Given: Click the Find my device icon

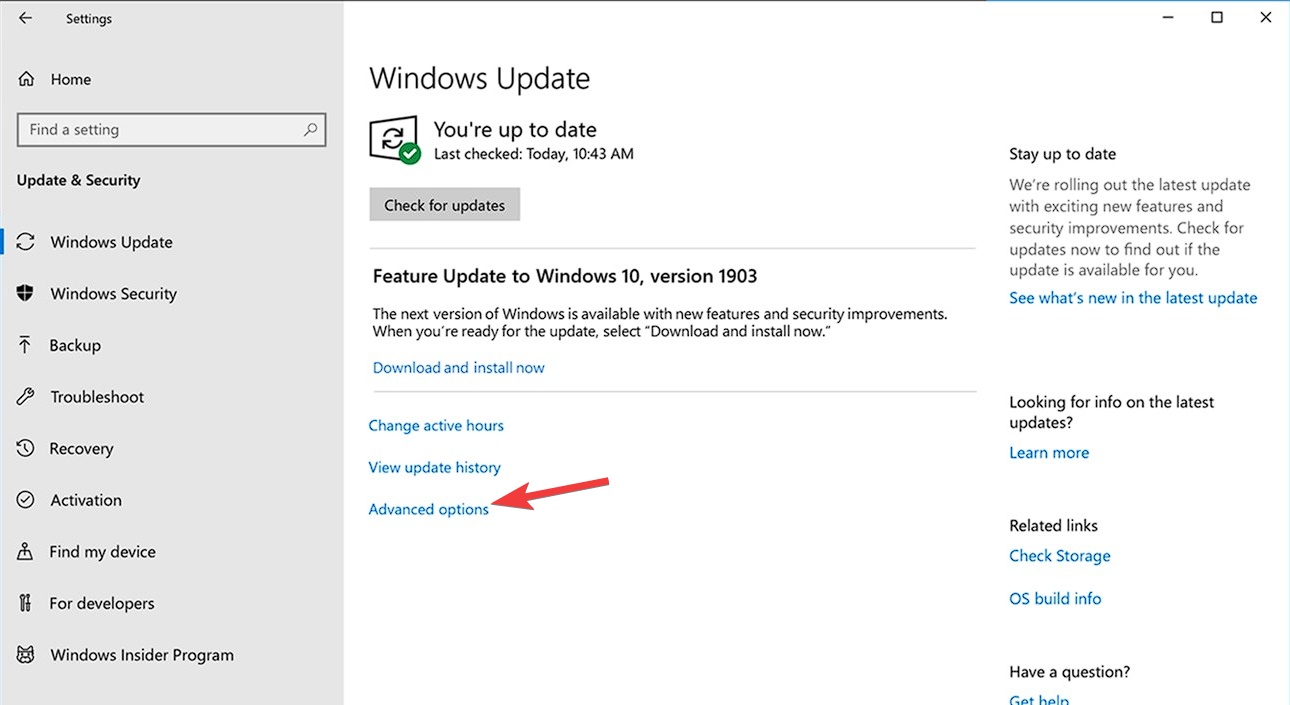Looking at the screenshot, I should [26, 552].
